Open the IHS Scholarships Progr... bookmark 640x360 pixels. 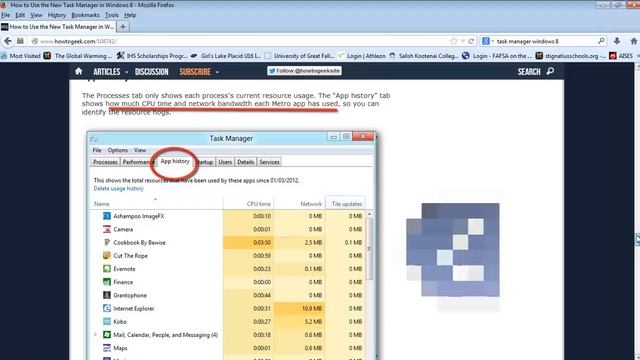(x=152, y=56)
